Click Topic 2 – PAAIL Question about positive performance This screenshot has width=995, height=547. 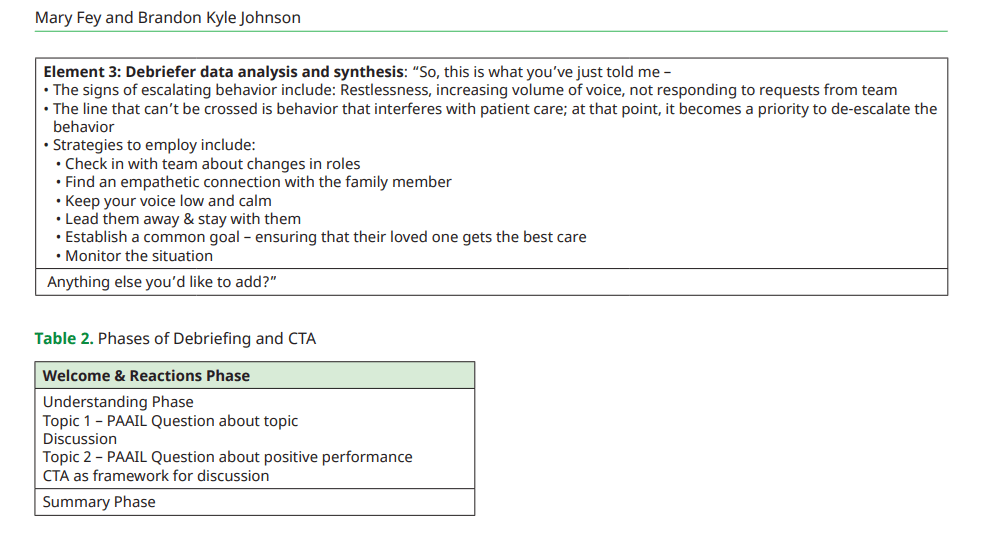[227, 457]
